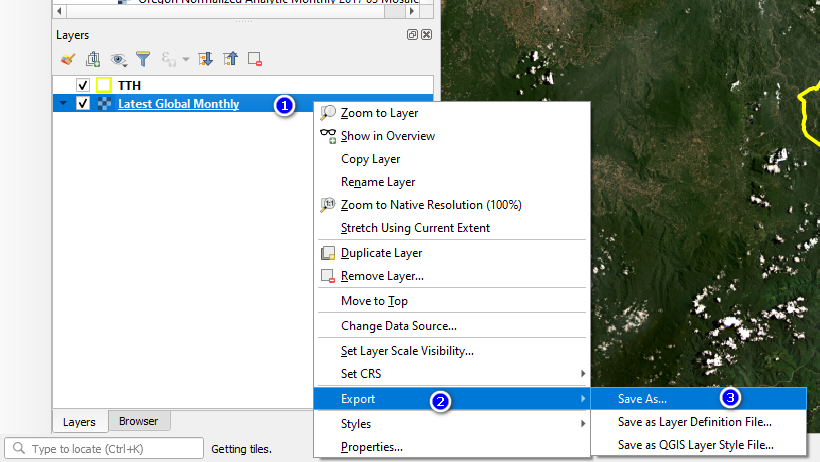The height and width of the screenshot is (462, 820).
Task: Choose Set Layer Scale Visibility...
Action: 452,351
